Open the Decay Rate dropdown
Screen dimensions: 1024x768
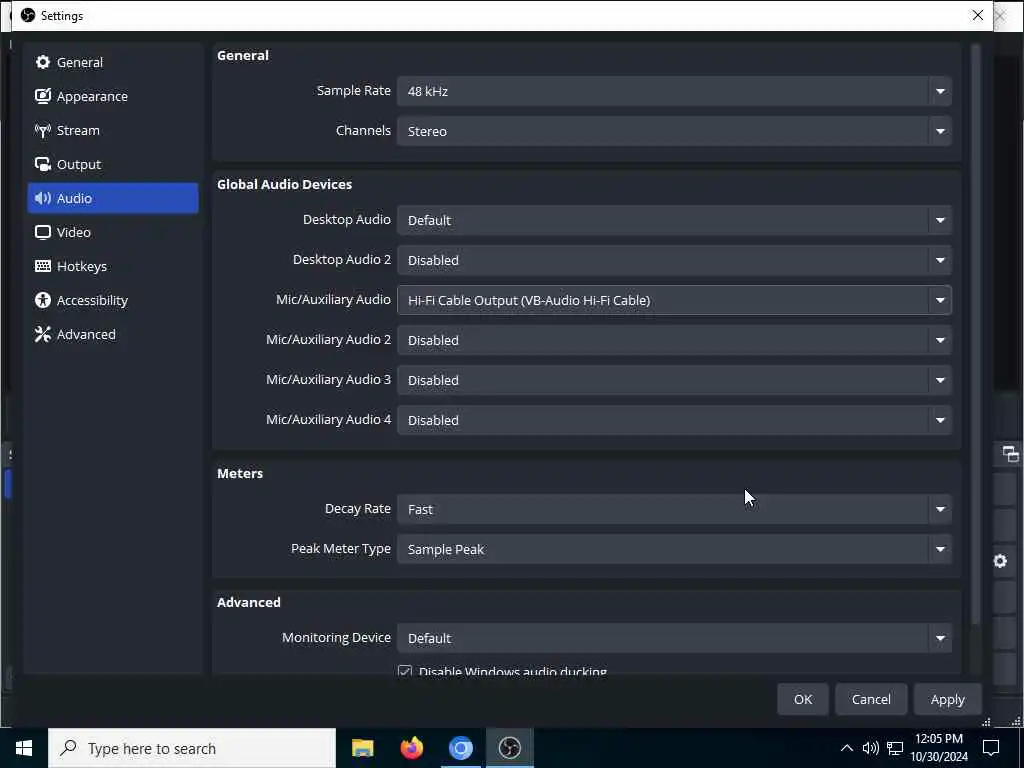click(x=674, y=509)
